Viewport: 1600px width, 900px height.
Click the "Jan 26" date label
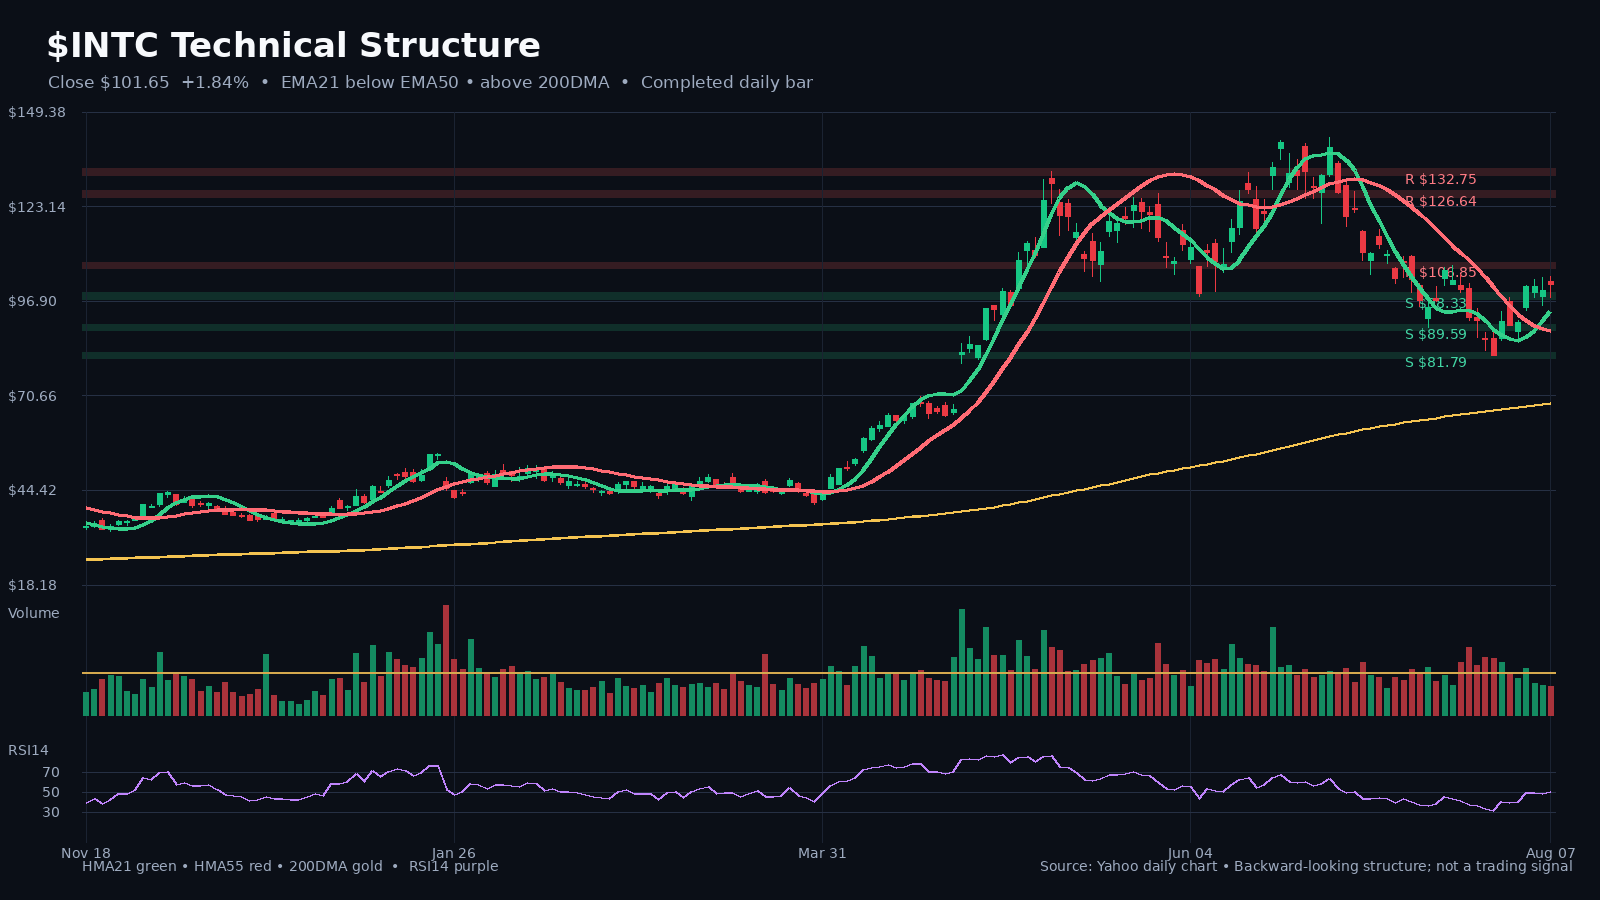454,853
